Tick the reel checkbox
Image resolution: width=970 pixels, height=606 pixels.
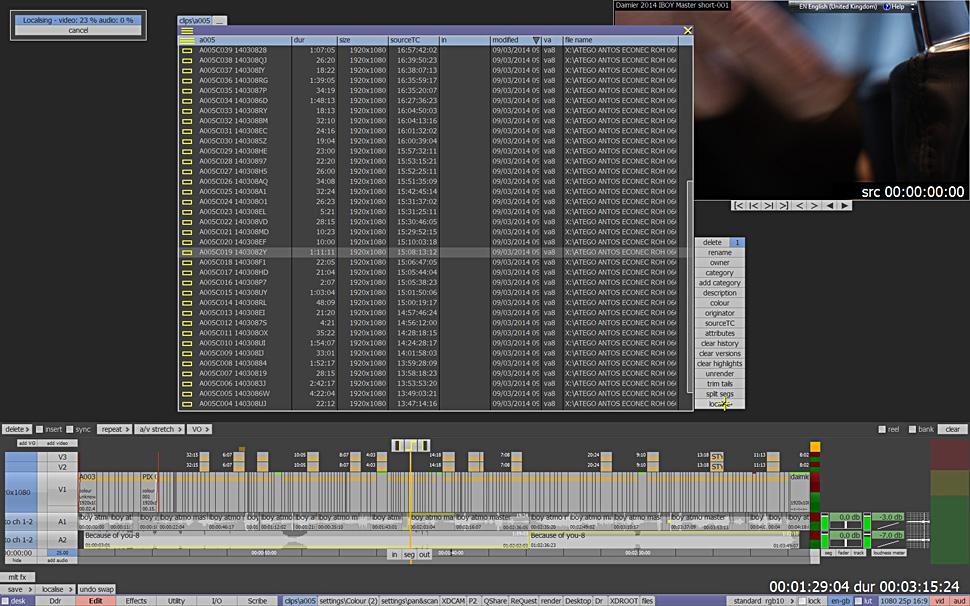coord(882,429)
